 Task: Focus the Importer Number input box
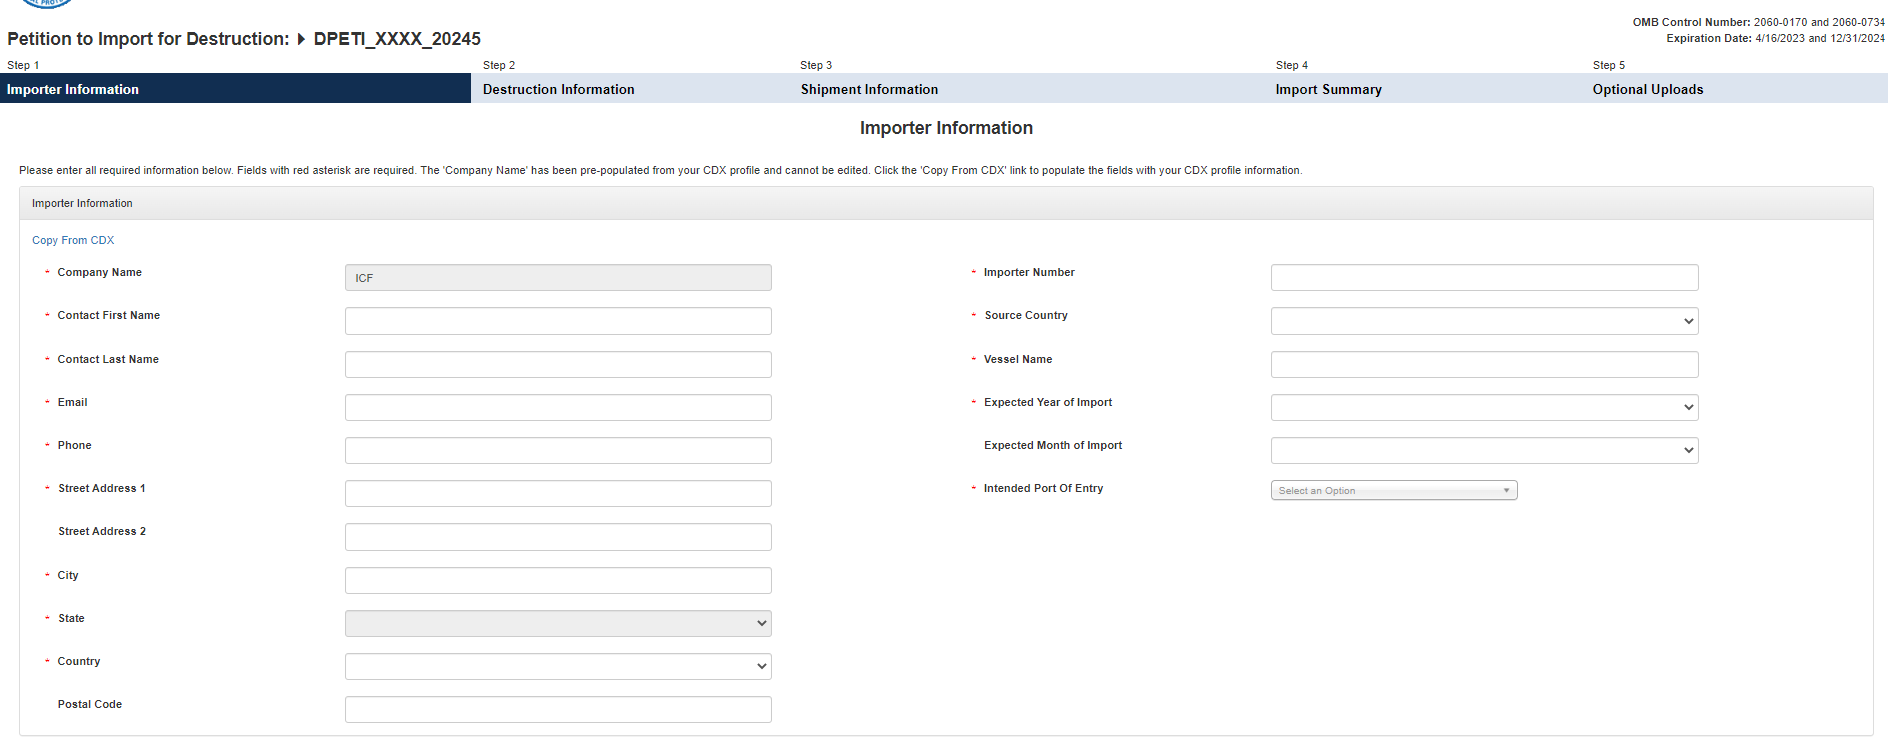(1484, 277)
